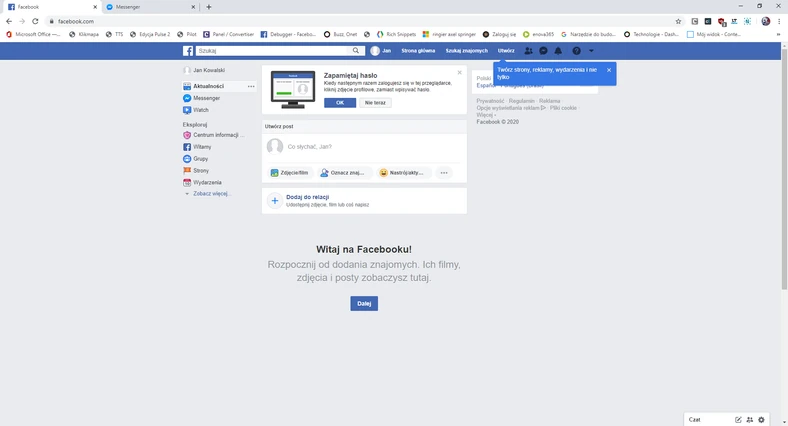Click Zdjęcie/film button
The width and height of the screenshot is (788, 426).
click(289, 173)
